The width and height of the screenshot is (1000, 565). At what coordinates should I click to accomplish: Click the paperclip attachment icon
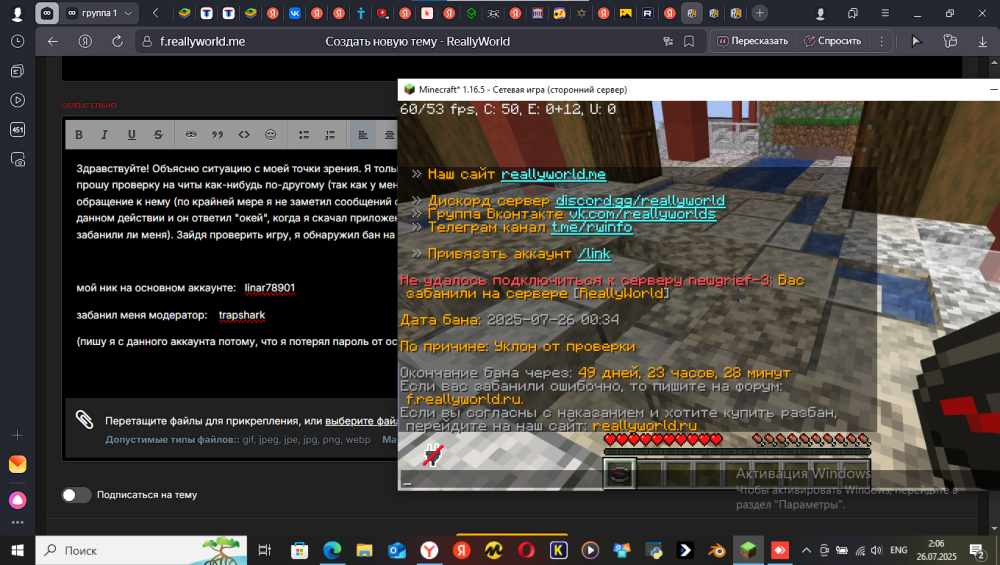84,419
